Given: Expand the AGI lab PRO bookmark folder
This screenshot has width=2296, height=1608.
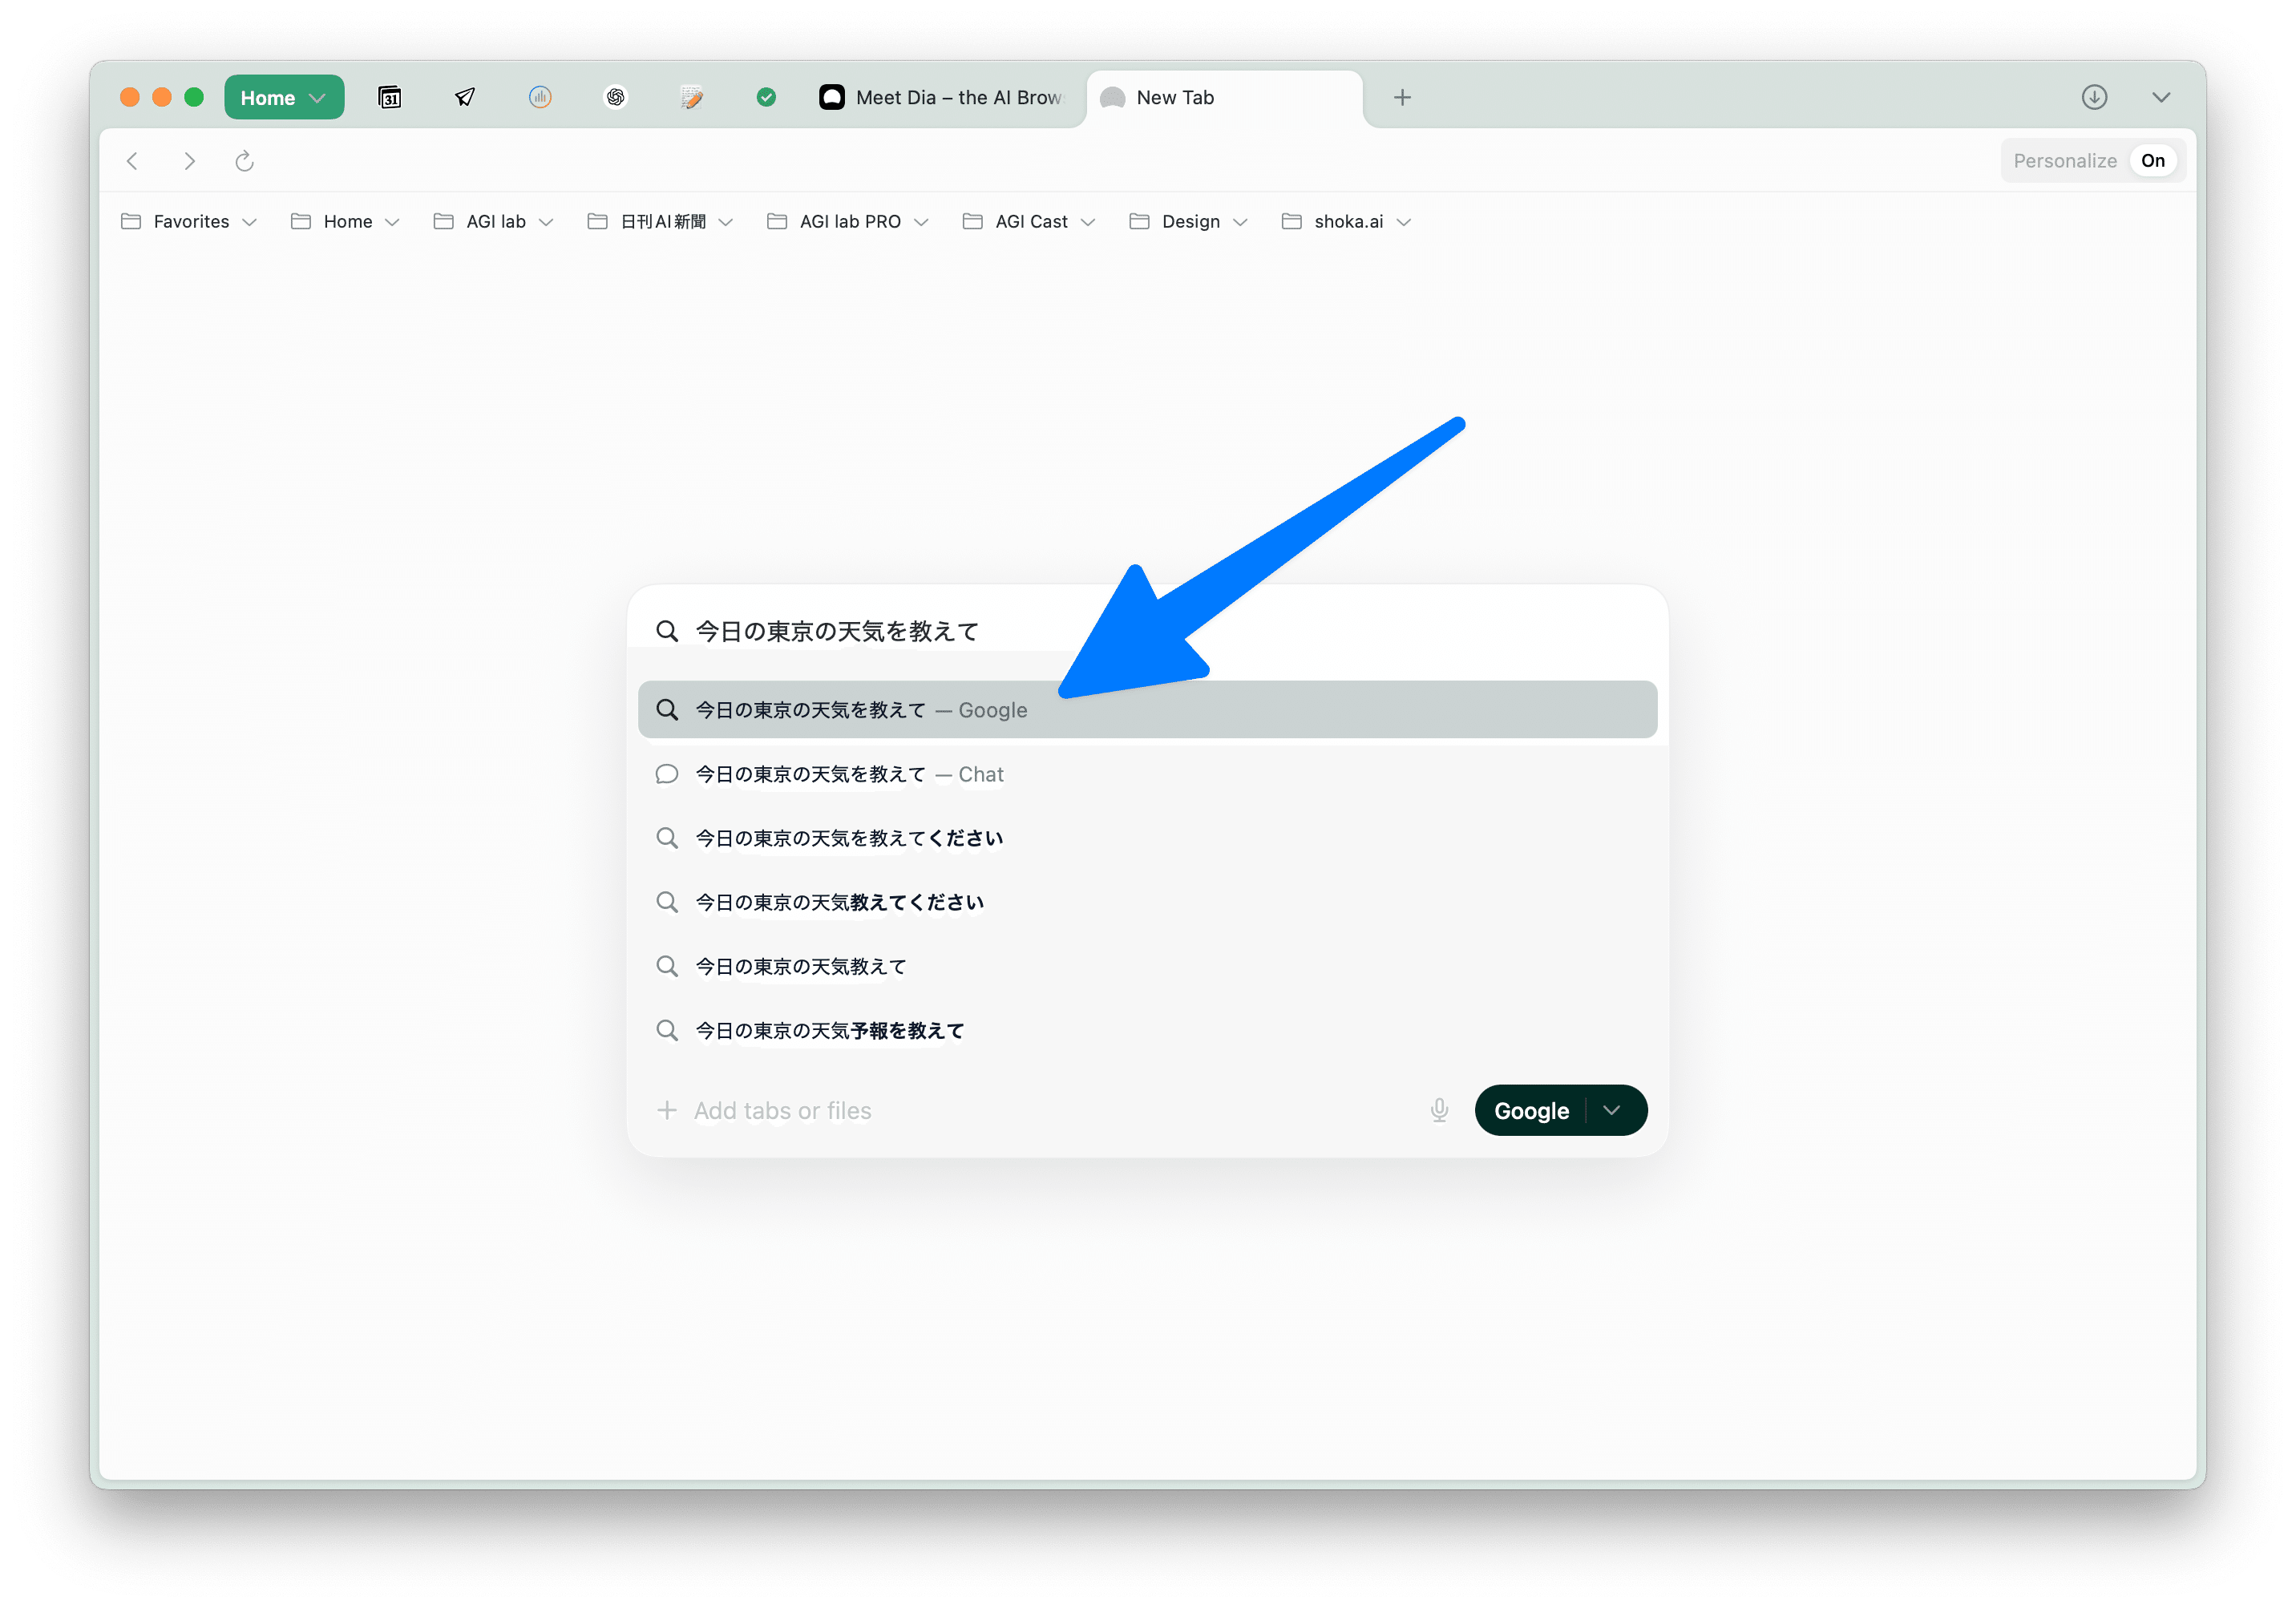Looking at the screenshot, I should pos(848,222).
